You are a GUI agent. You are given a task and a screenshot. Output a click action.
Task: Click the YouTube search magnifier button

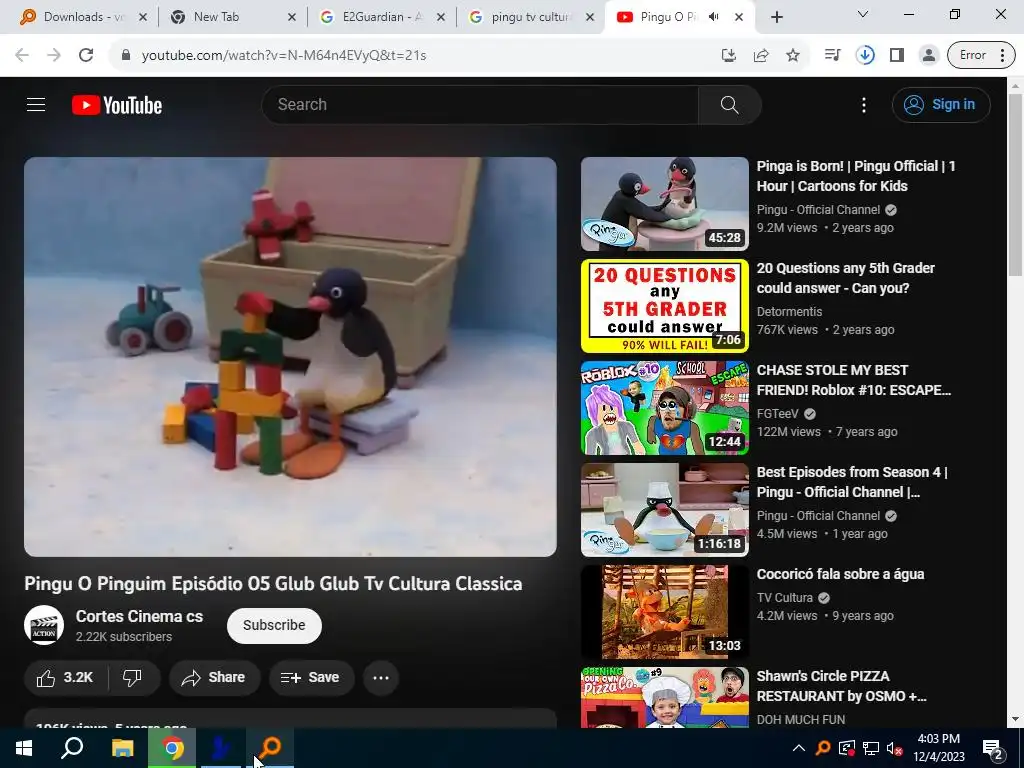pos(729,104)
